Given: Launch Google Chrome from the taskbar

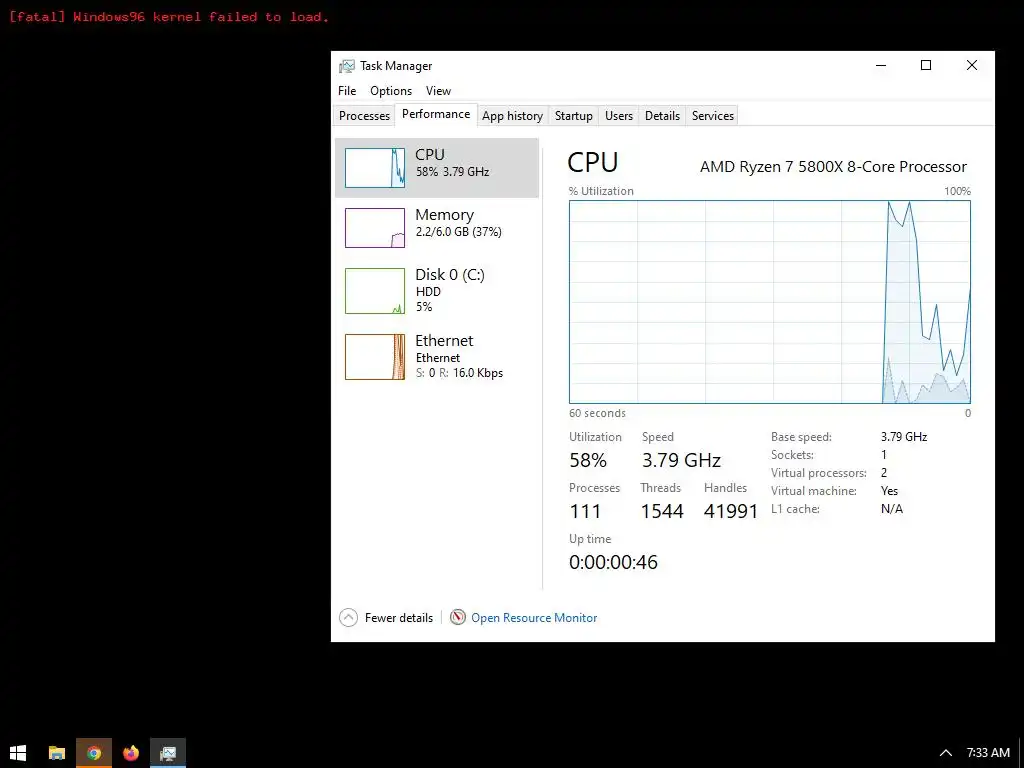Looking at the screenshot, I should [94, 753].
